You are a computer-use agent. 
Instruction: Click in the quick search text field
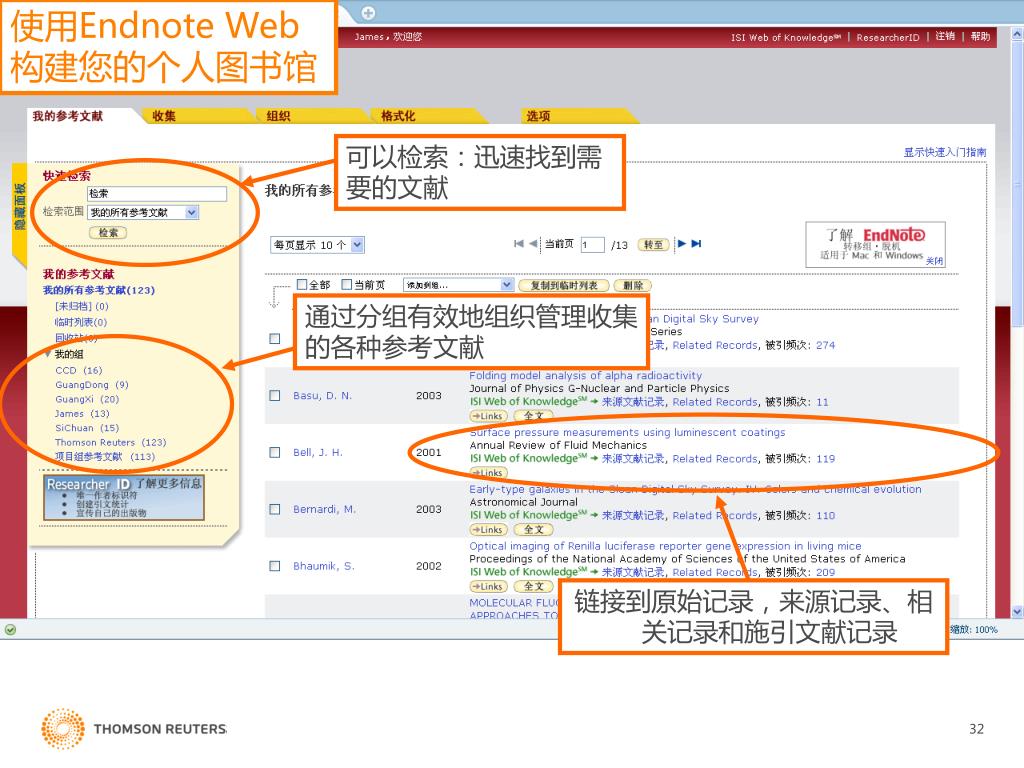pos(157,193)
